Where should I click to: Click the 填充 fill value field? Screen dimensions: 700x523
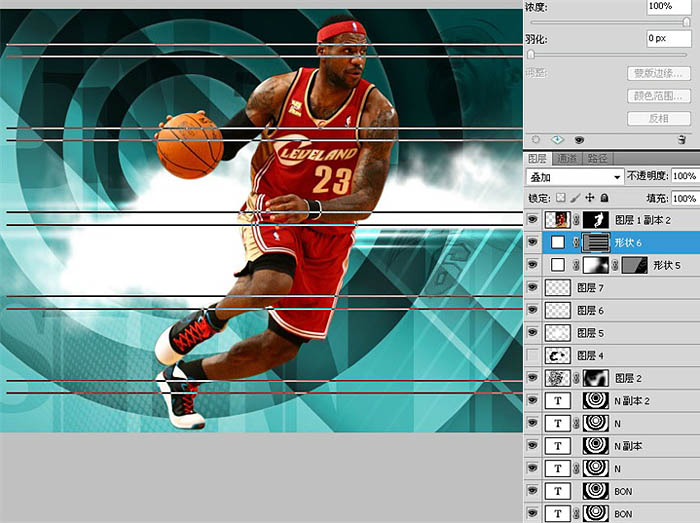pyautogui.click(x=684, y=198)
